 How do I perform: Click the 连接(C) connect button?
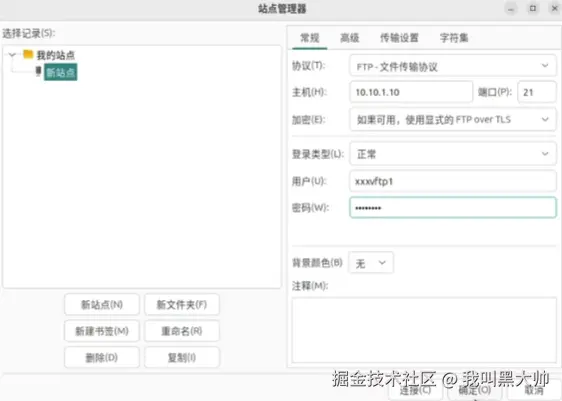[415, 390]
